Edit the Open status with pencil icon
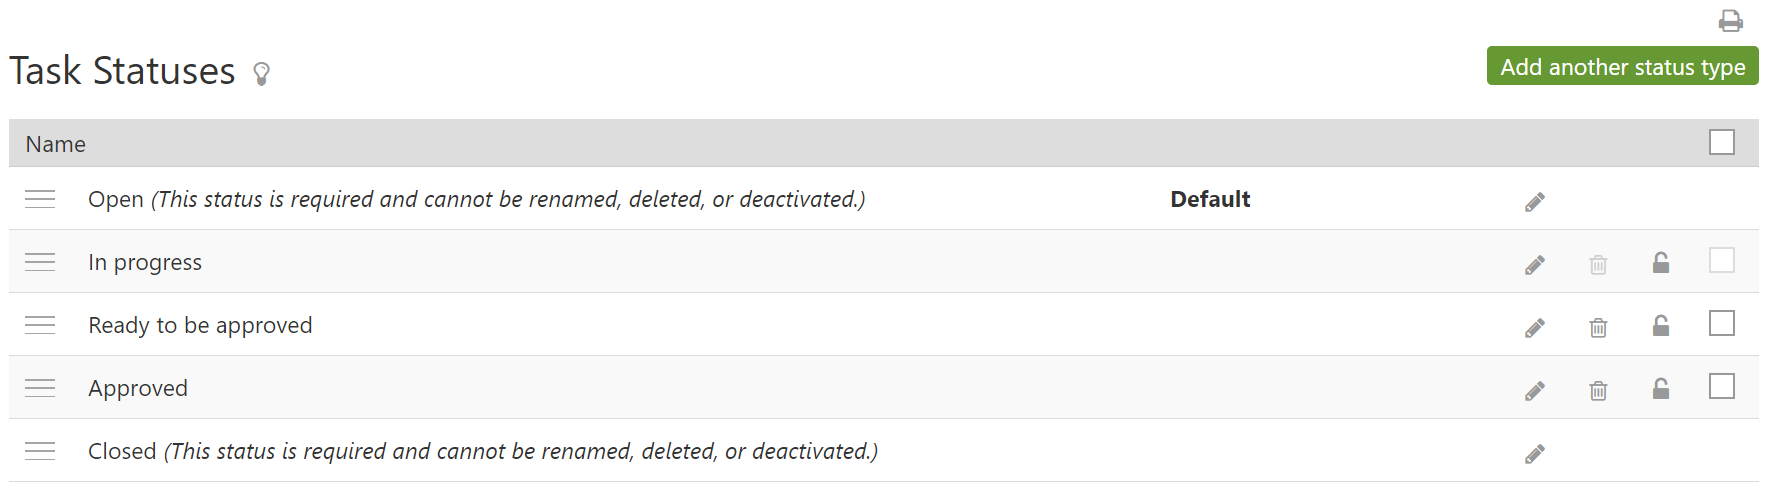 pos(1535,202)
